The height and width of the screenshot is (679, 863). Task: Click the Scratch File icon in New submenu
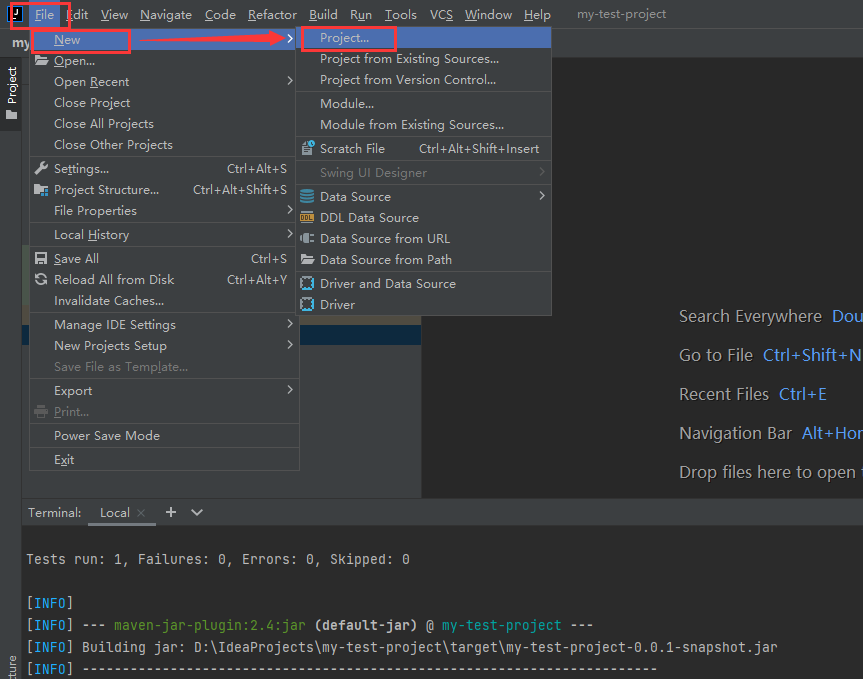point(307,146)
